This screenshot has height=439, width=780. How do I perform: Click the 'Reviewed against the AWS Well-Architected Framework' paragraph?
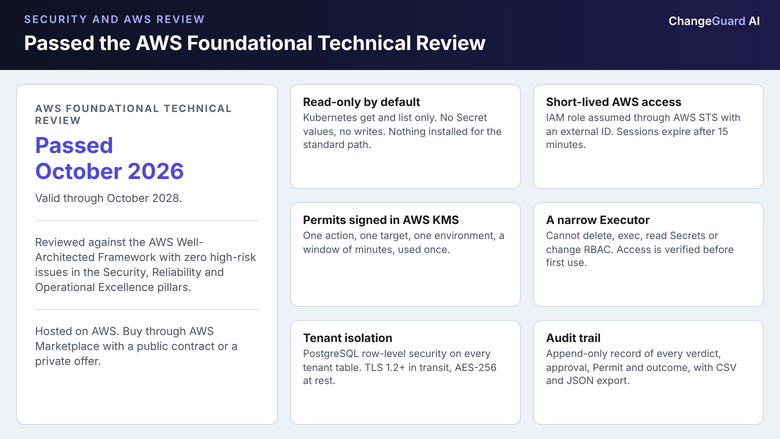146,264
